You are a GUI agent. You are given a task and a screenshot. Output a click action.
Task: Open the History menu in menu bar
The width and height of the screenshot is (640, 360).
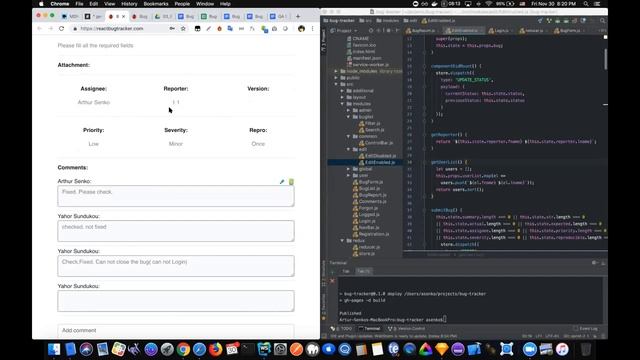[129, 4]
